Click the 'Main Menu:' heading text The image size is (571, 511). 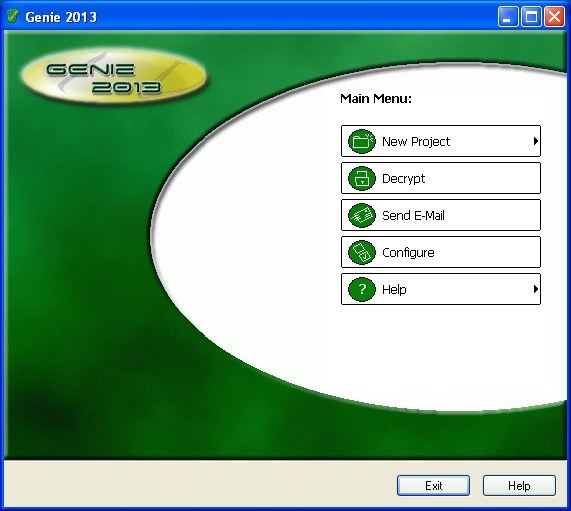point(376,99)
